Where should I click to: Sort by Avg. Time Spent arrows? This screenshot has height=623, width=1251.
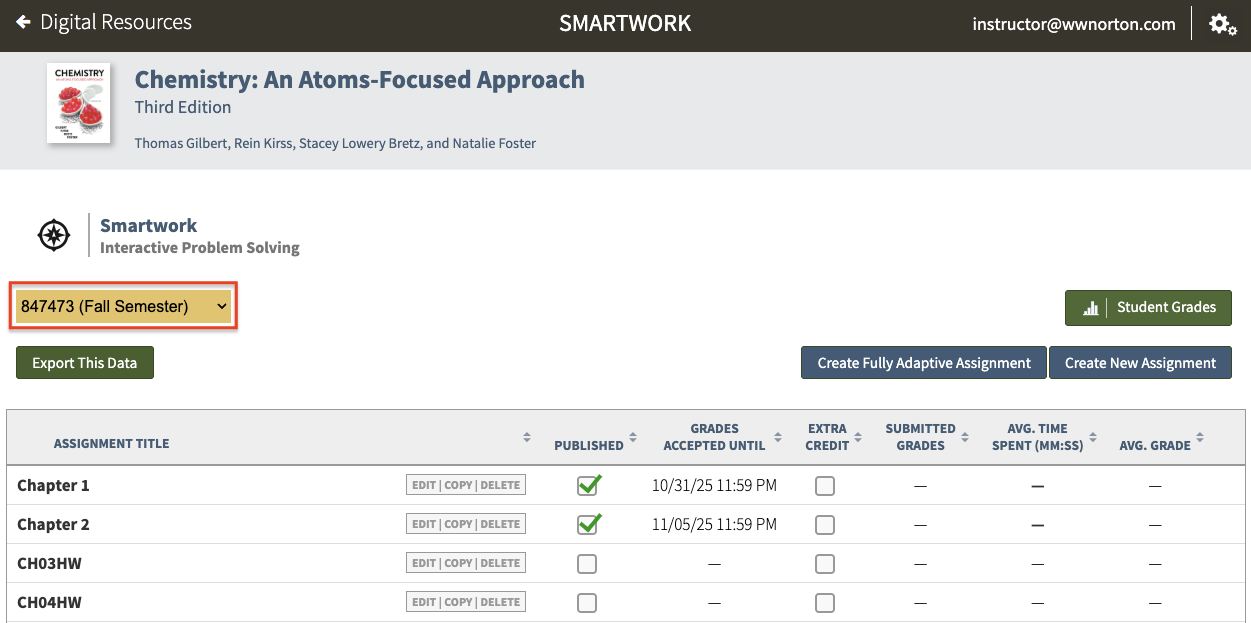(1094, 437)
